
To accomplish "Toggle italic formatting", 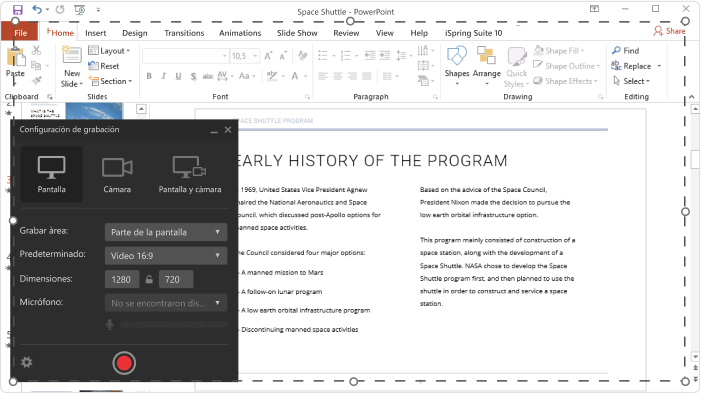I will 164,76.
